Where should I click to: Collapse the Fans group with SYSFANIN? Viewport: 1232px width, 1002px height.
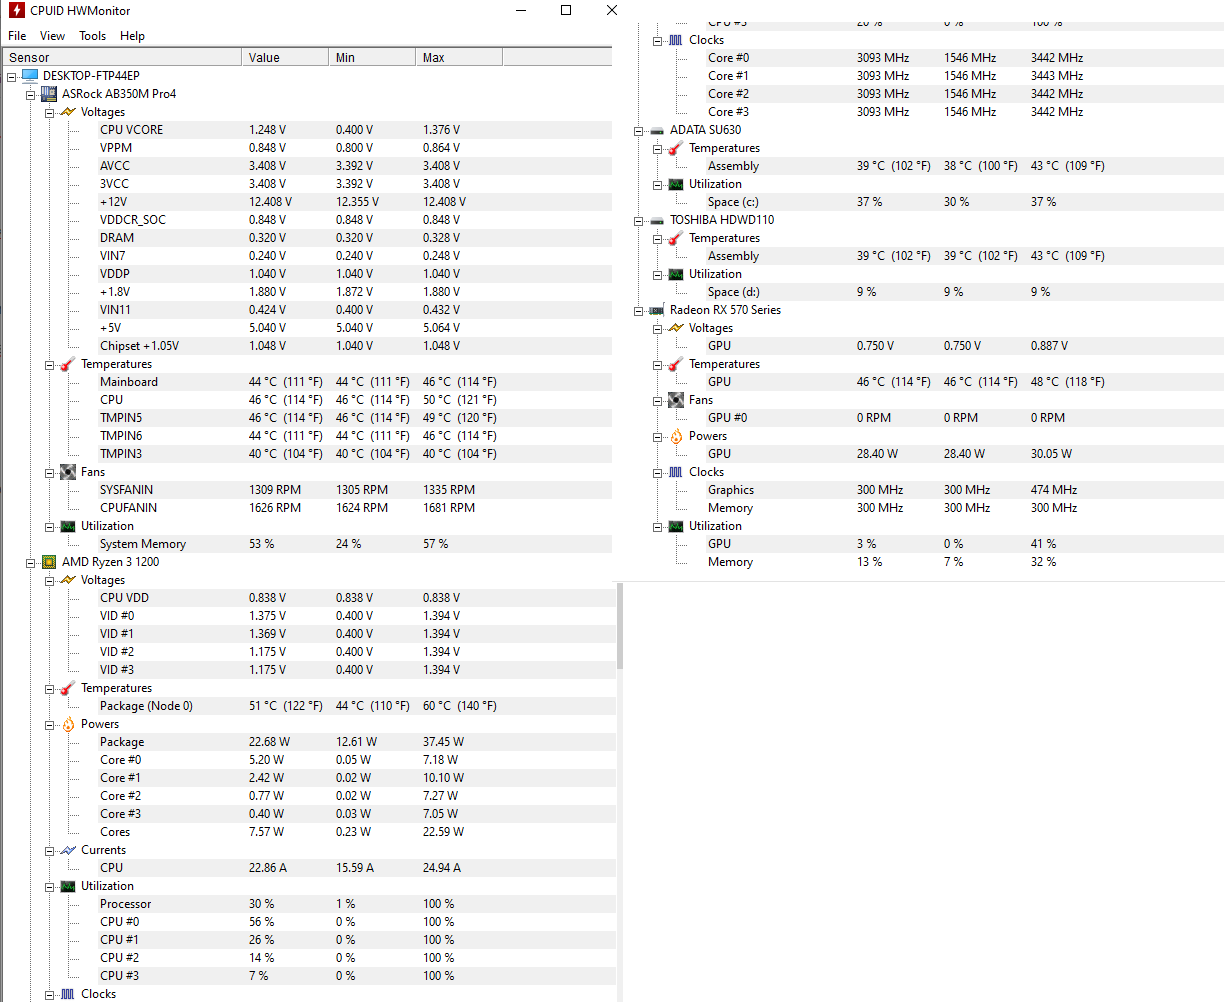tap(50, 473)
